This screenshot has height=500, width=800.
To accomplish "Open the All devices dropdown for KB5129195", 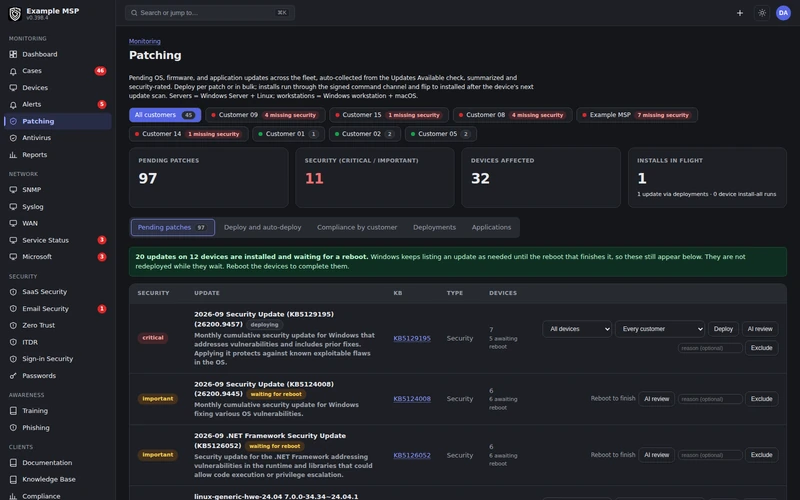I will point(577,329).
